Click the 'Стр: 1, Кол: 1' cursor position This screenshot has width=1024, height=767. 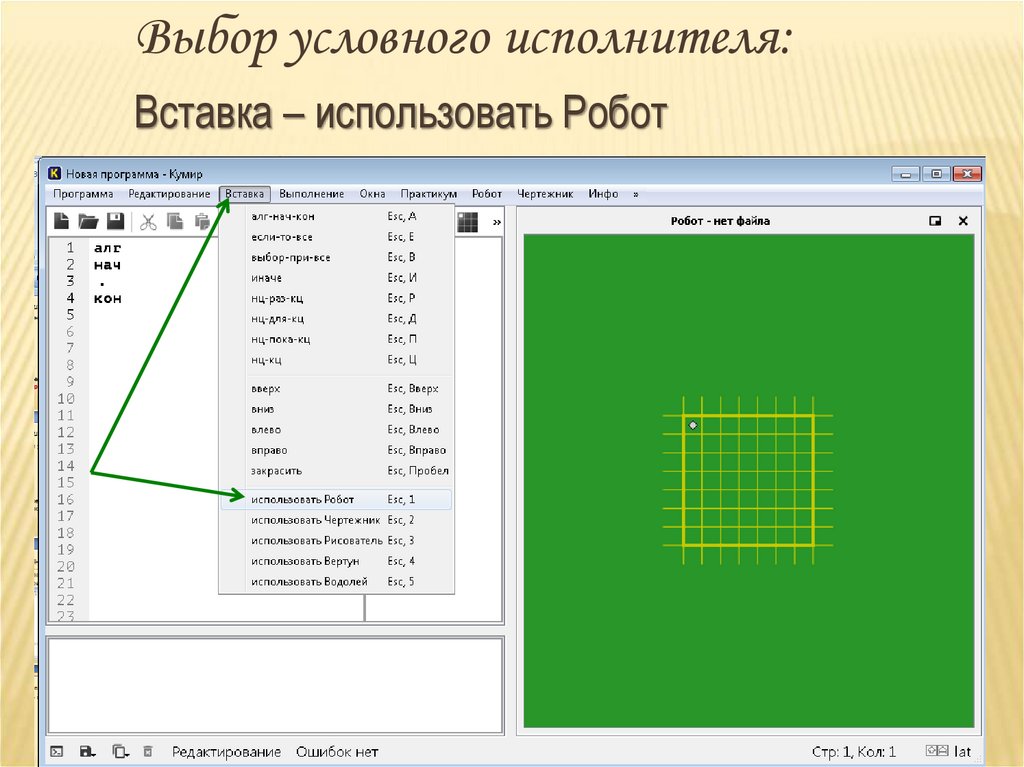click(854, 752)
